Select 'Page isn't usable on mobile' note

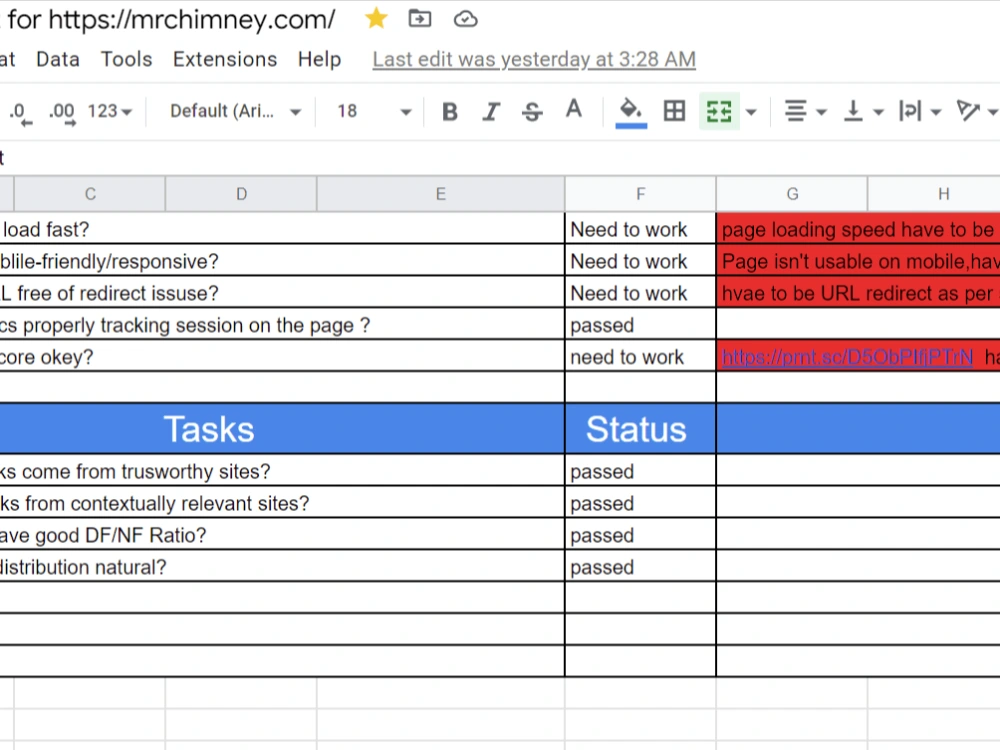tap(858, 260)
